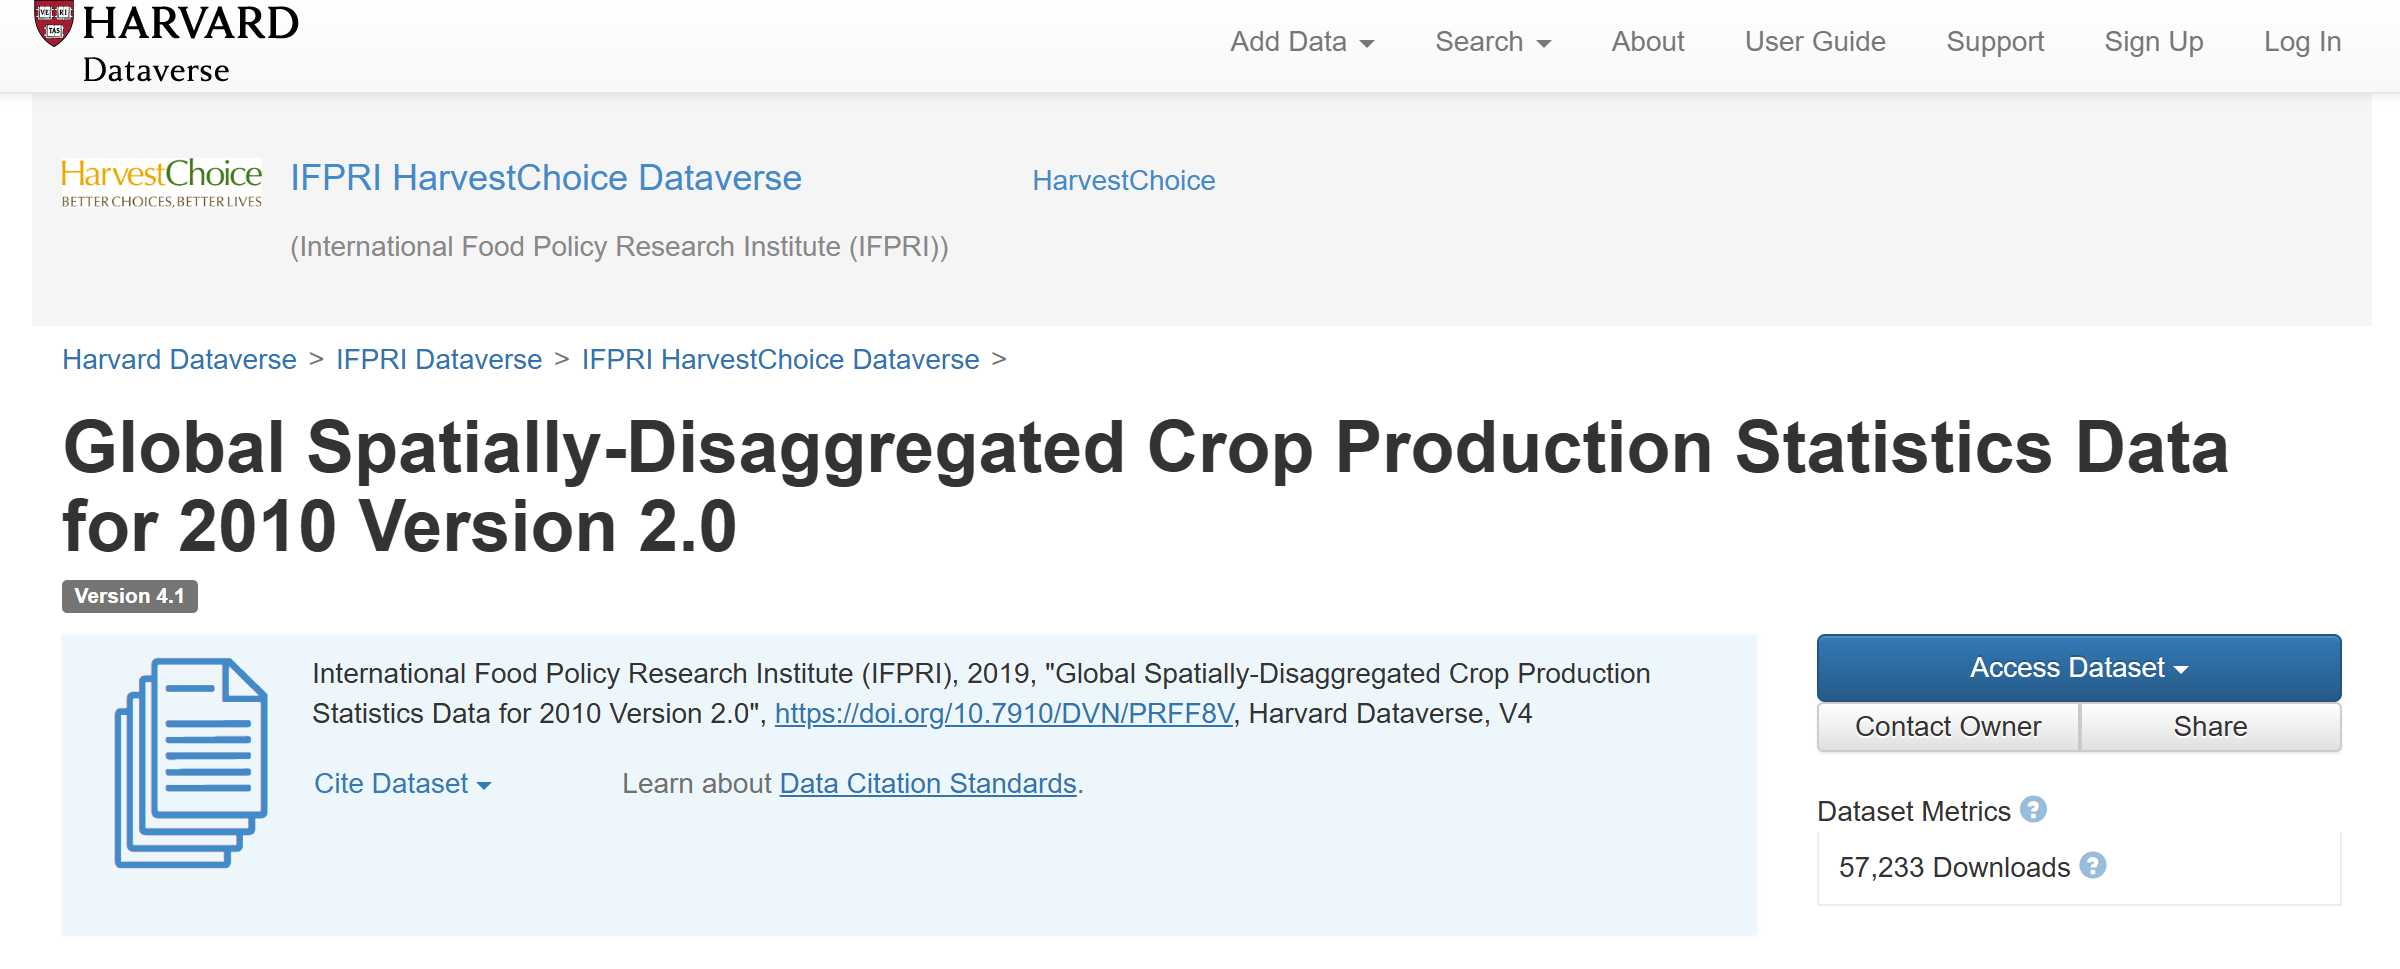Open the About menu item
Image resolution: width=2400 pixels, height=969 pixels.
(x=1648, y=42)
